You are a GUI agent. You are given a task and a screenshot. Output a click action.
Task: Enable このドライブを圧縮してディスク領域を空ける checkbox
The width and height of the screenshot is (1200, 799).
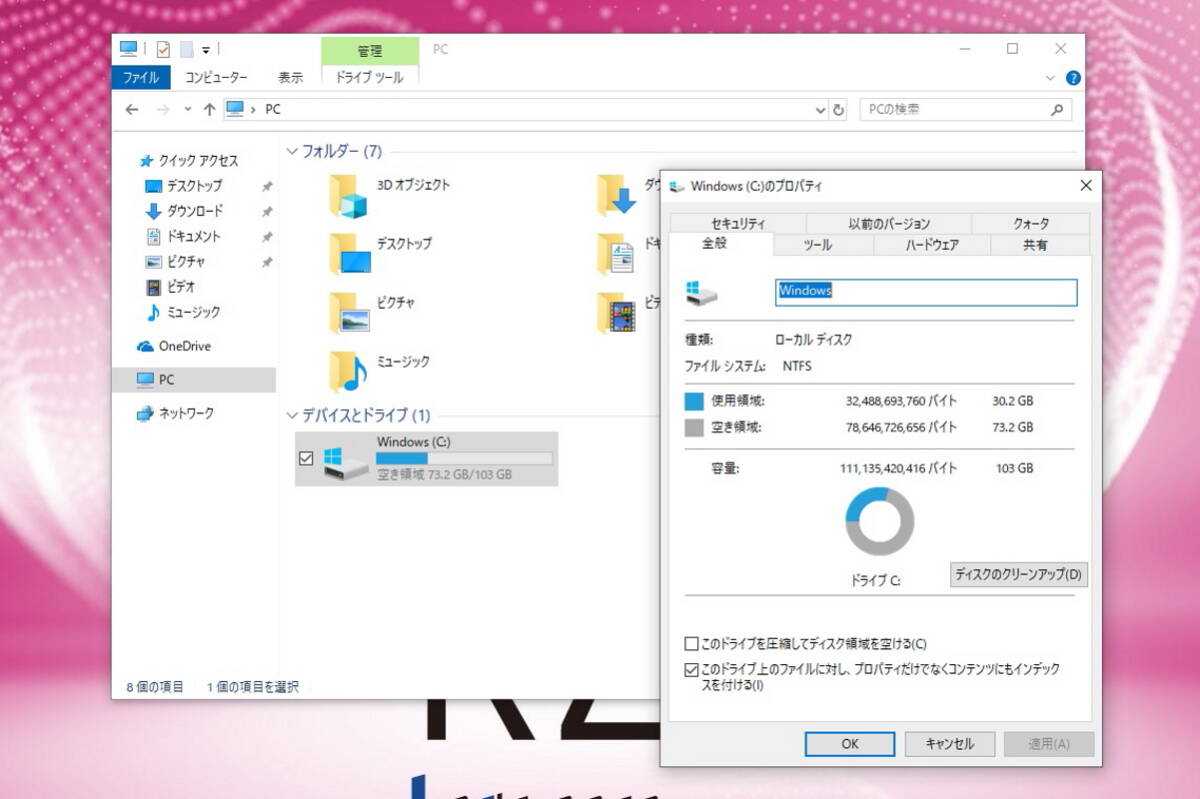tap(691, 644)
